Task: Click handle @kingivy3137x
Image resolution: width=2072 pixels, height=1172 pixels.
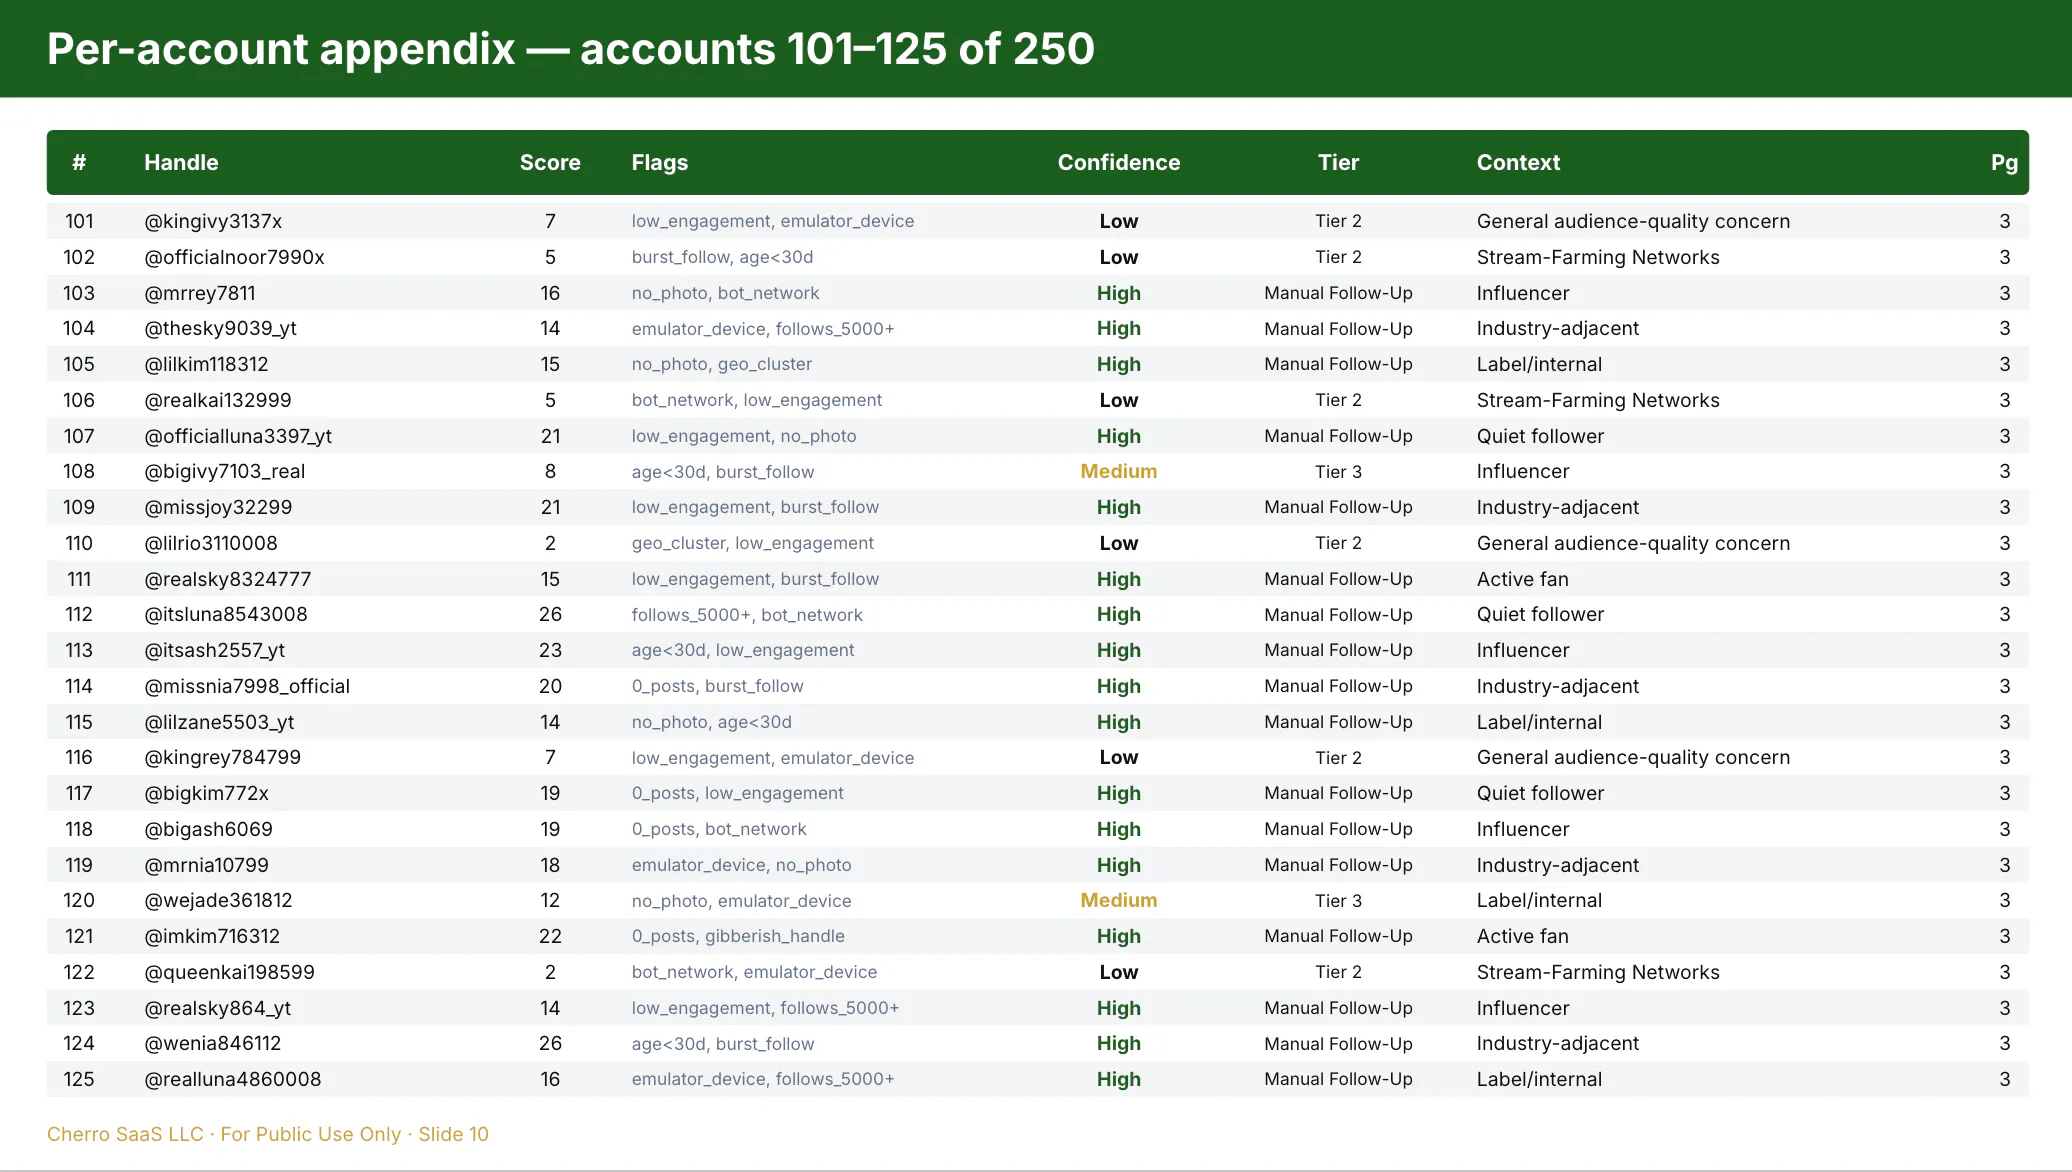Action: [x=213, y=221]
